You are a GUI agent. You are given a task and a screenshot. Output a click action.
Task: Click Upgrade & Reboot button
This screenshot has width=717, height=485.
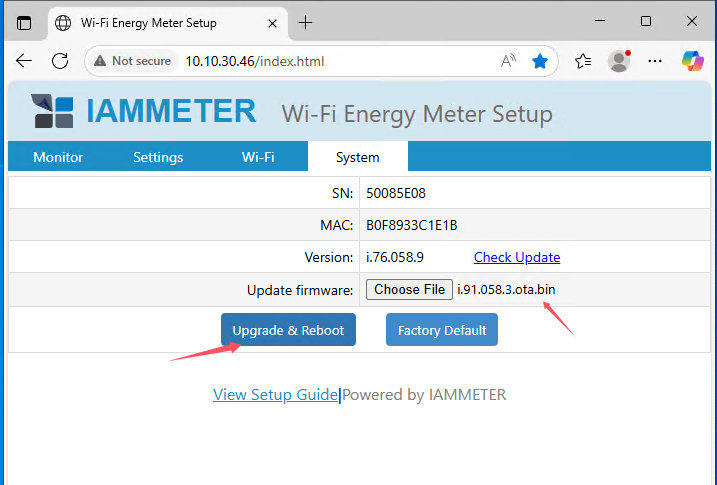tap(288, 330)
